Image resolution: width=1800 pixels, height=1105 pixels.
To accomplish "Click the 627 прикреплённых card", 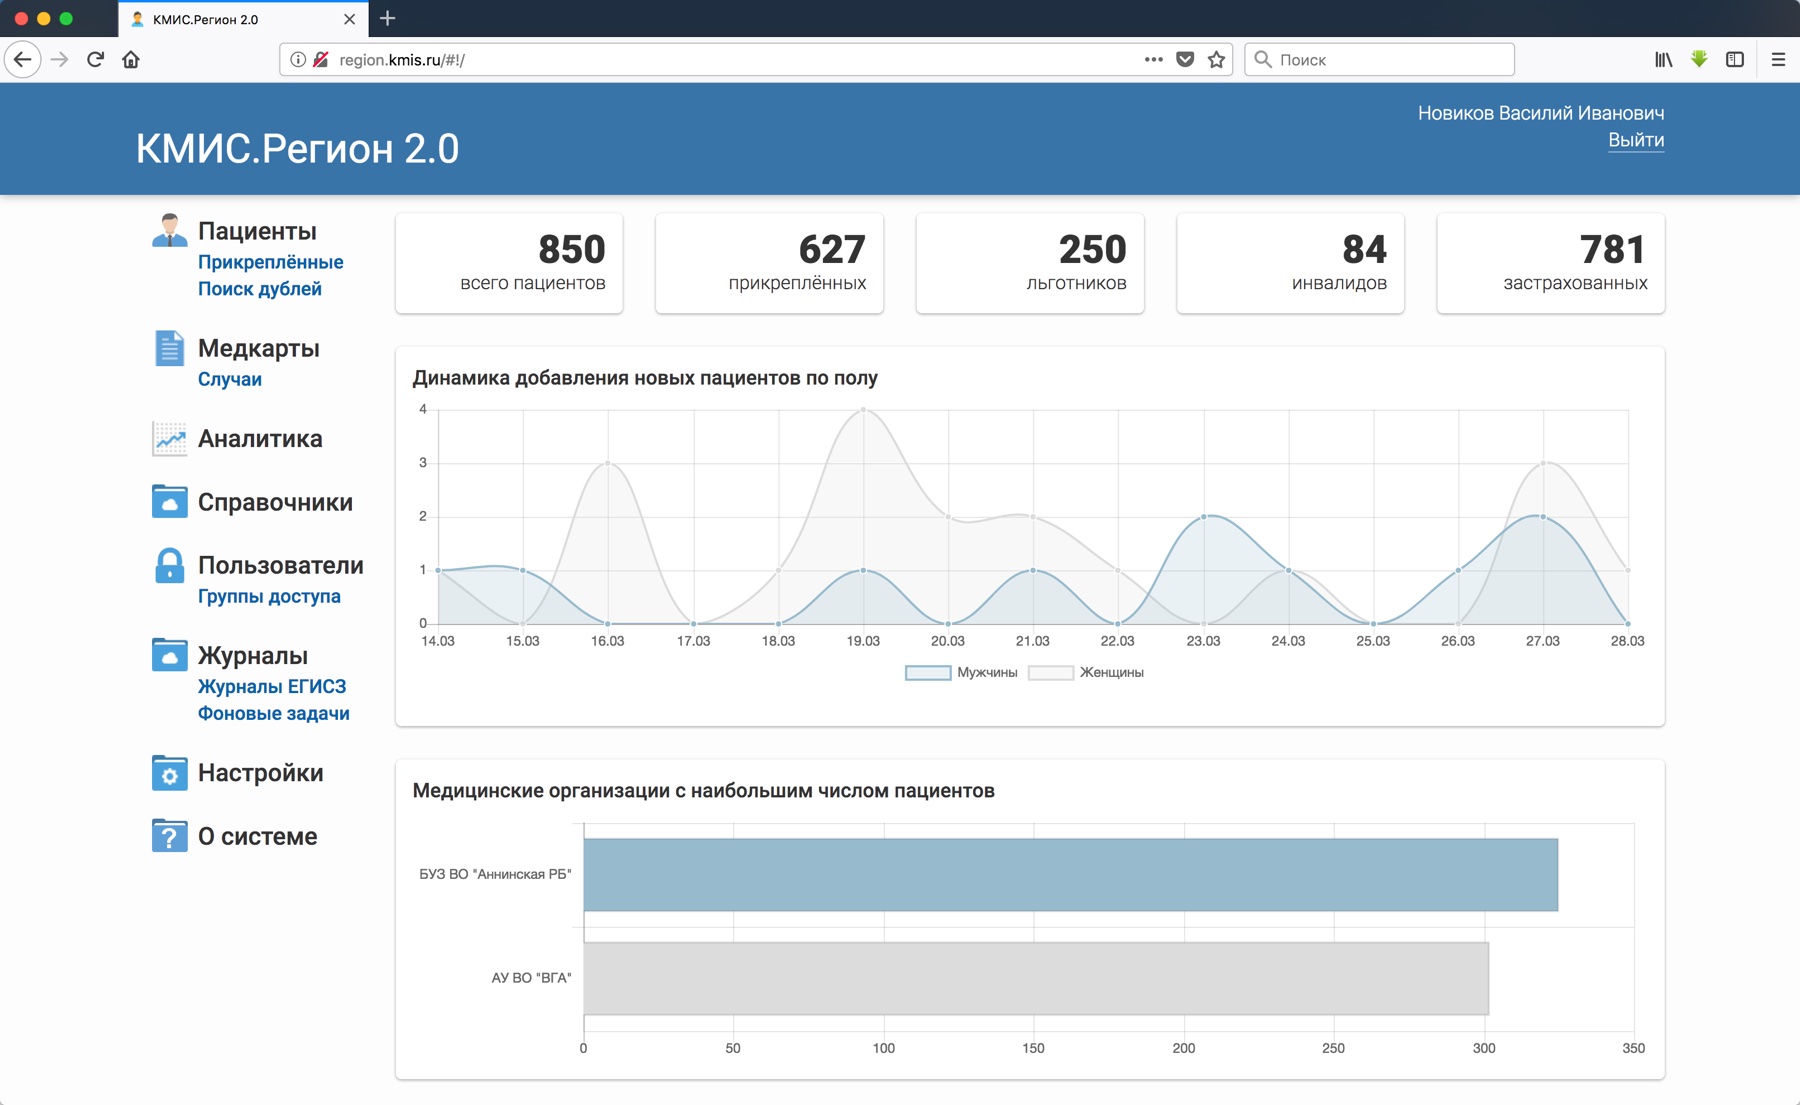I will [770, 264].
